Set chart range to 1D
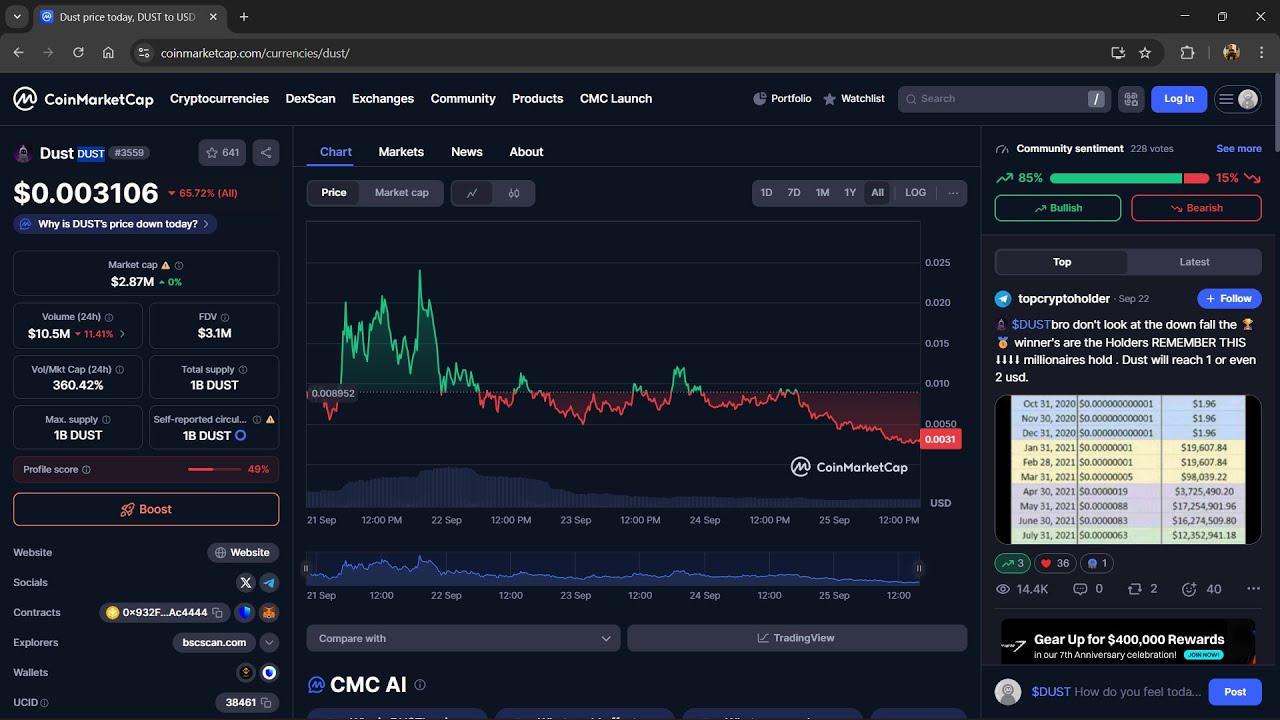 click(x=766, y=193)
